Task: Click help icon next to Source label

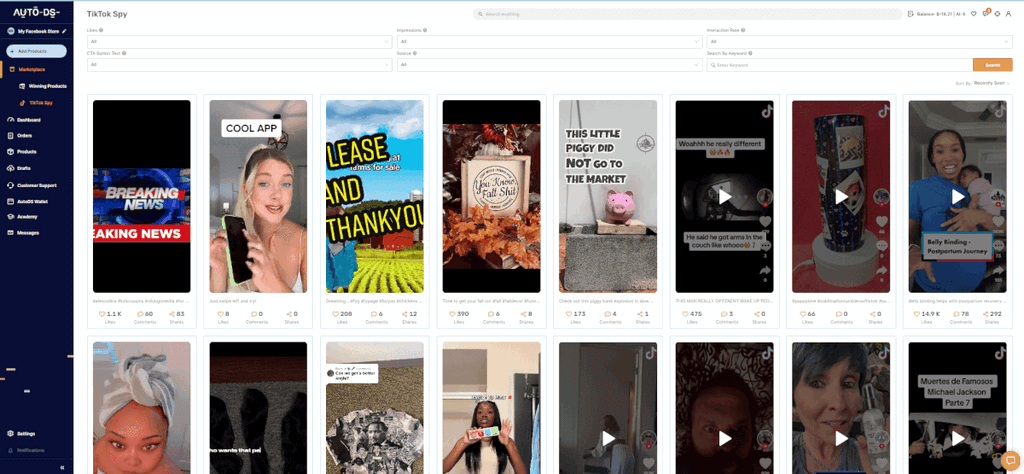Action: 415,54
